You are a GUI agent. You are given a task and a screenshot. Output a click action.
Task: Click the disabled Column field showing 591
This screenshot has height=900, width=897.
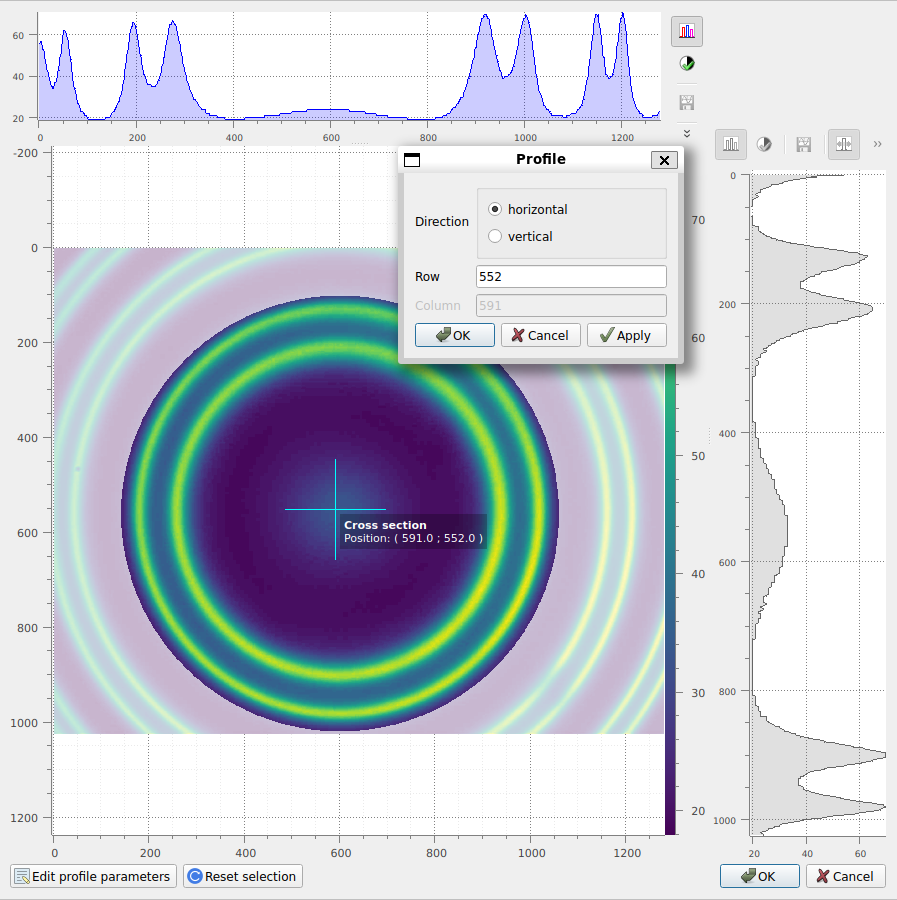tap(571, 305)
